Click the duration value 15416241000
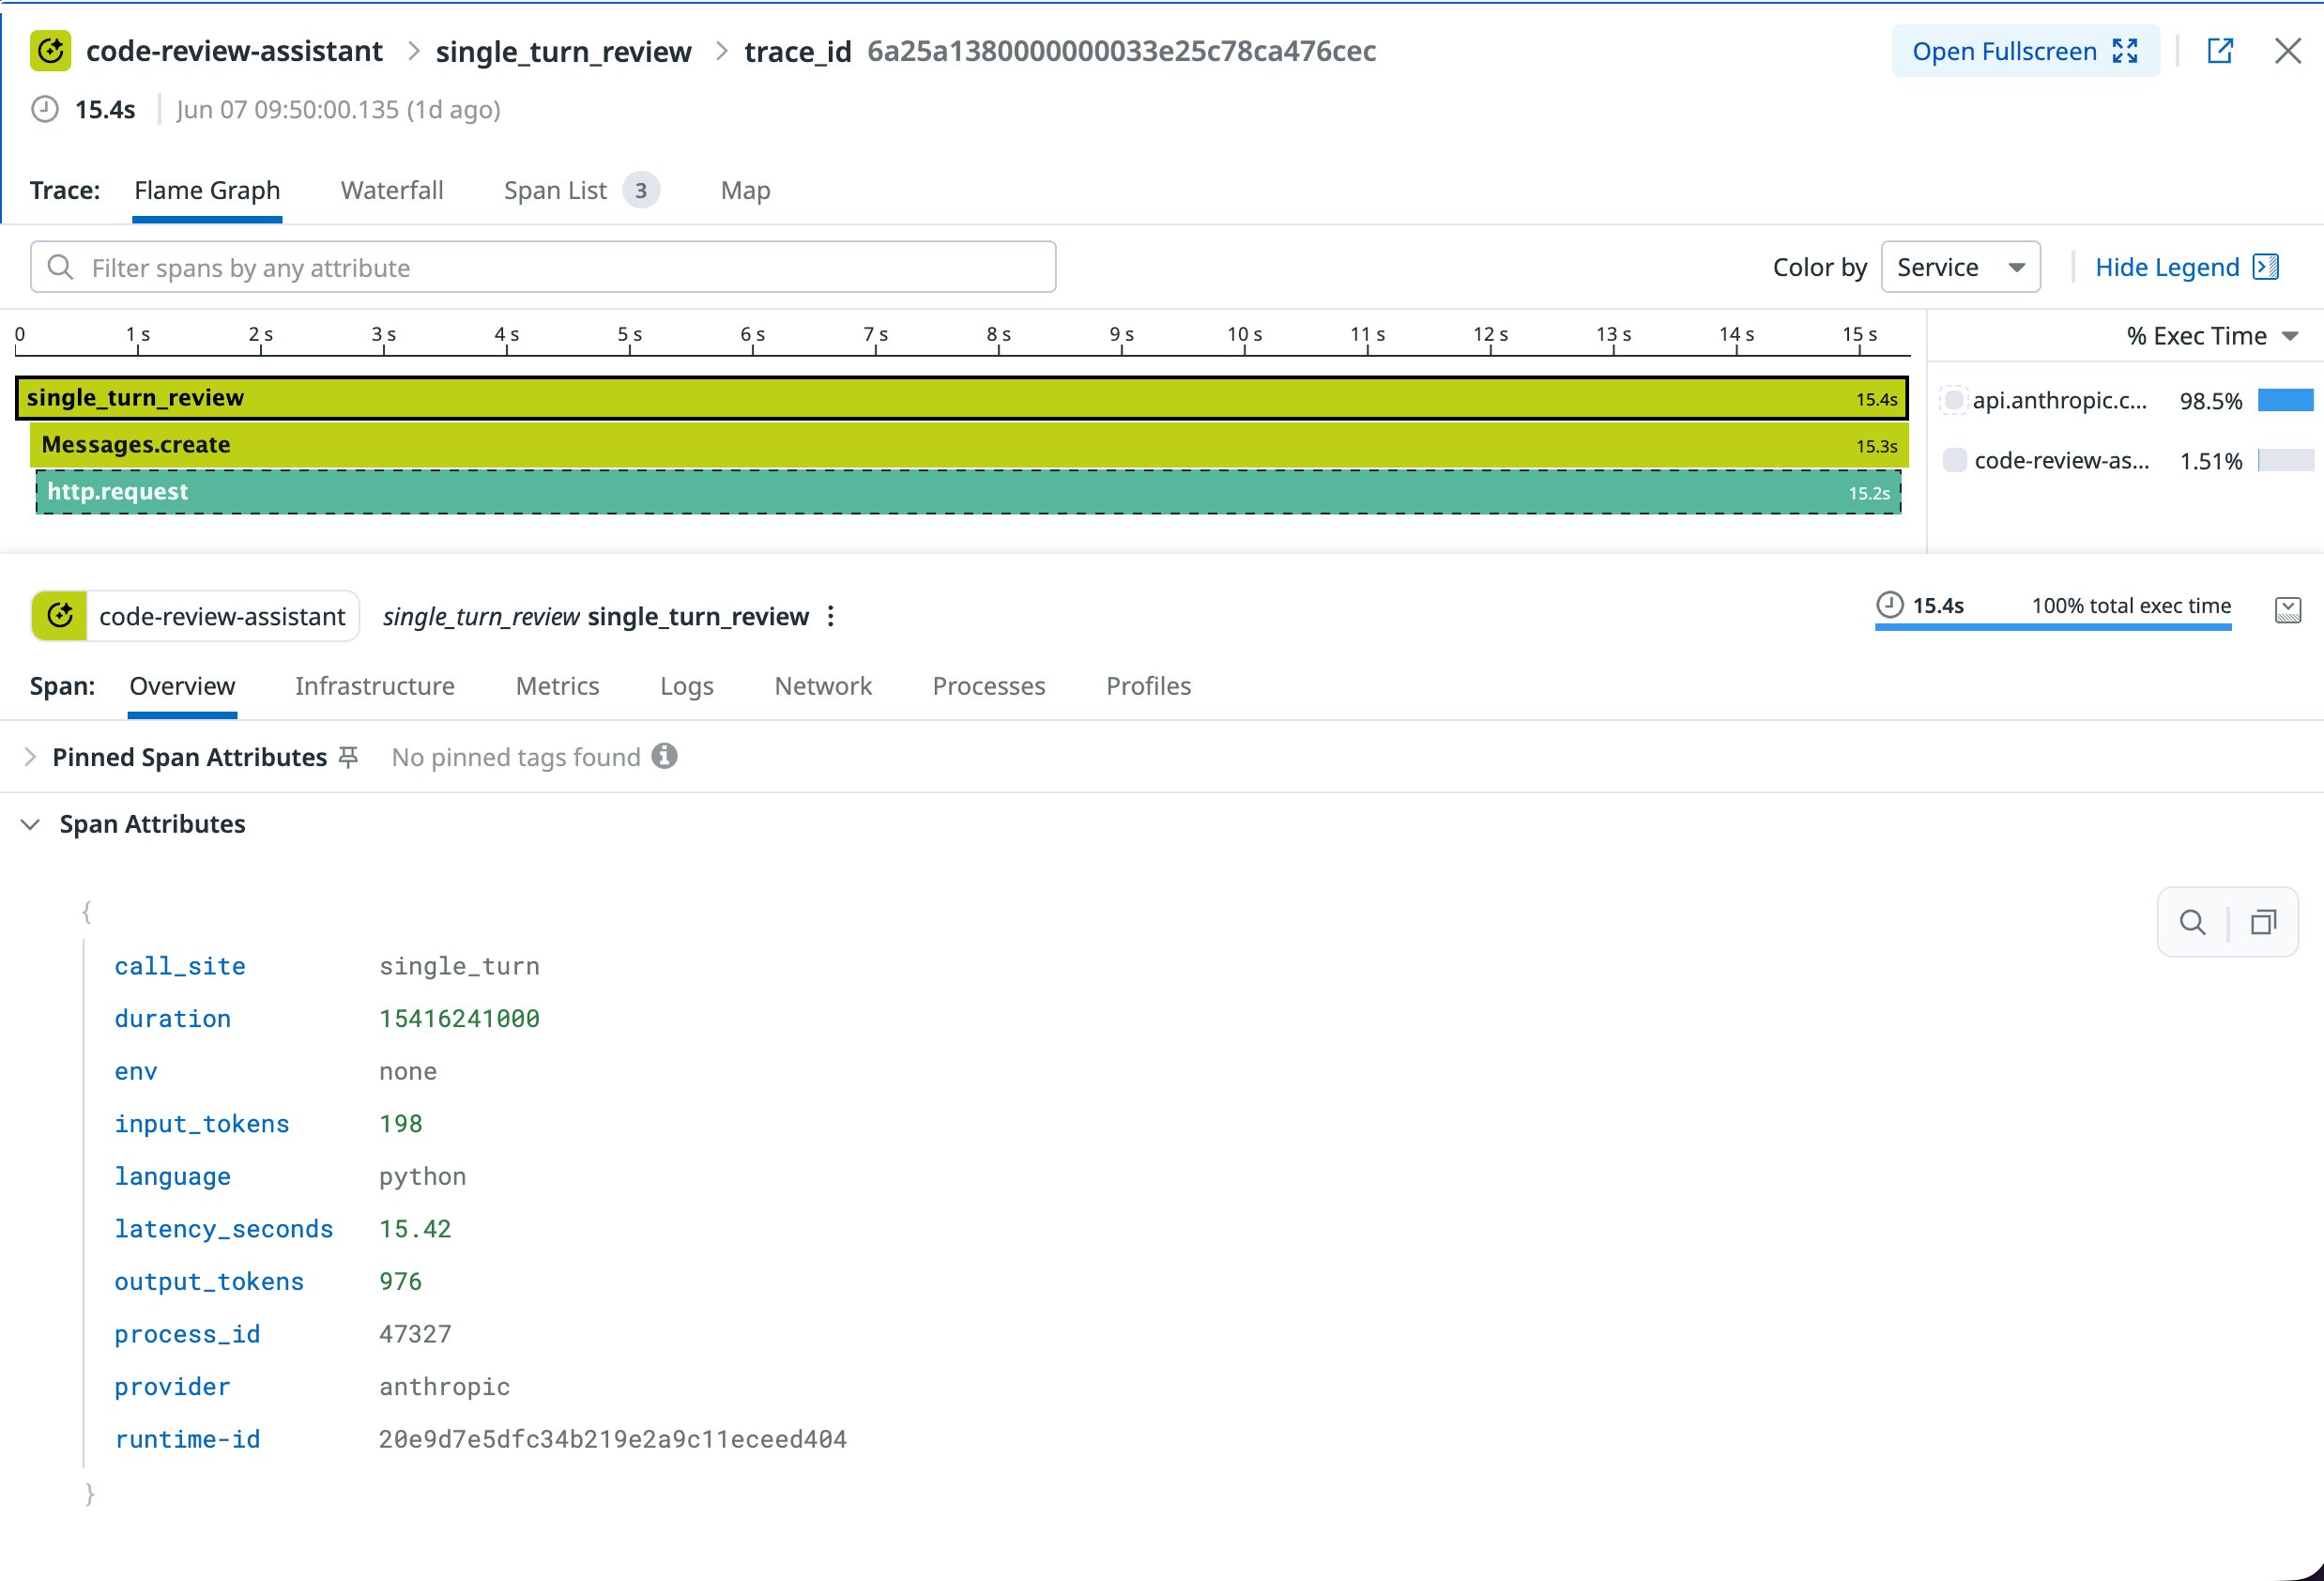2324x1581 pixels. 459,1018
